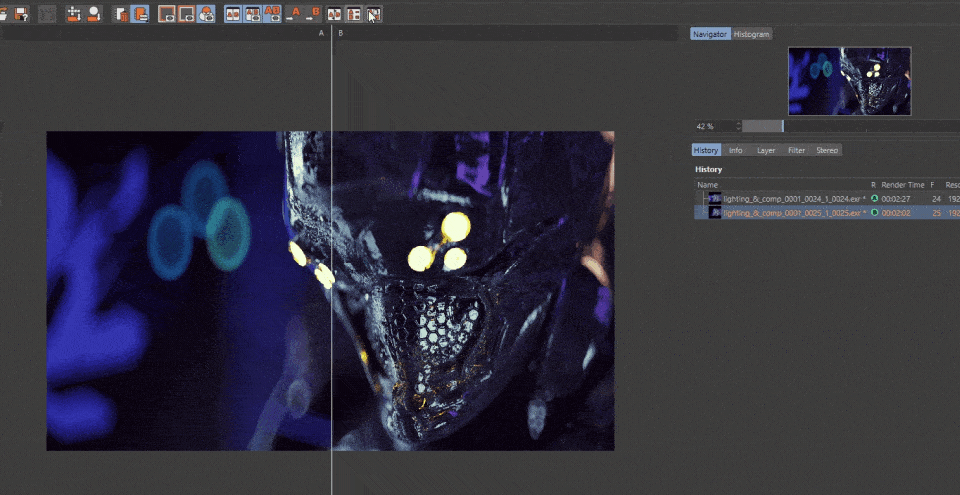Click the green B marker on 0025.exr row
960x495 pixels.
[874, 213]
